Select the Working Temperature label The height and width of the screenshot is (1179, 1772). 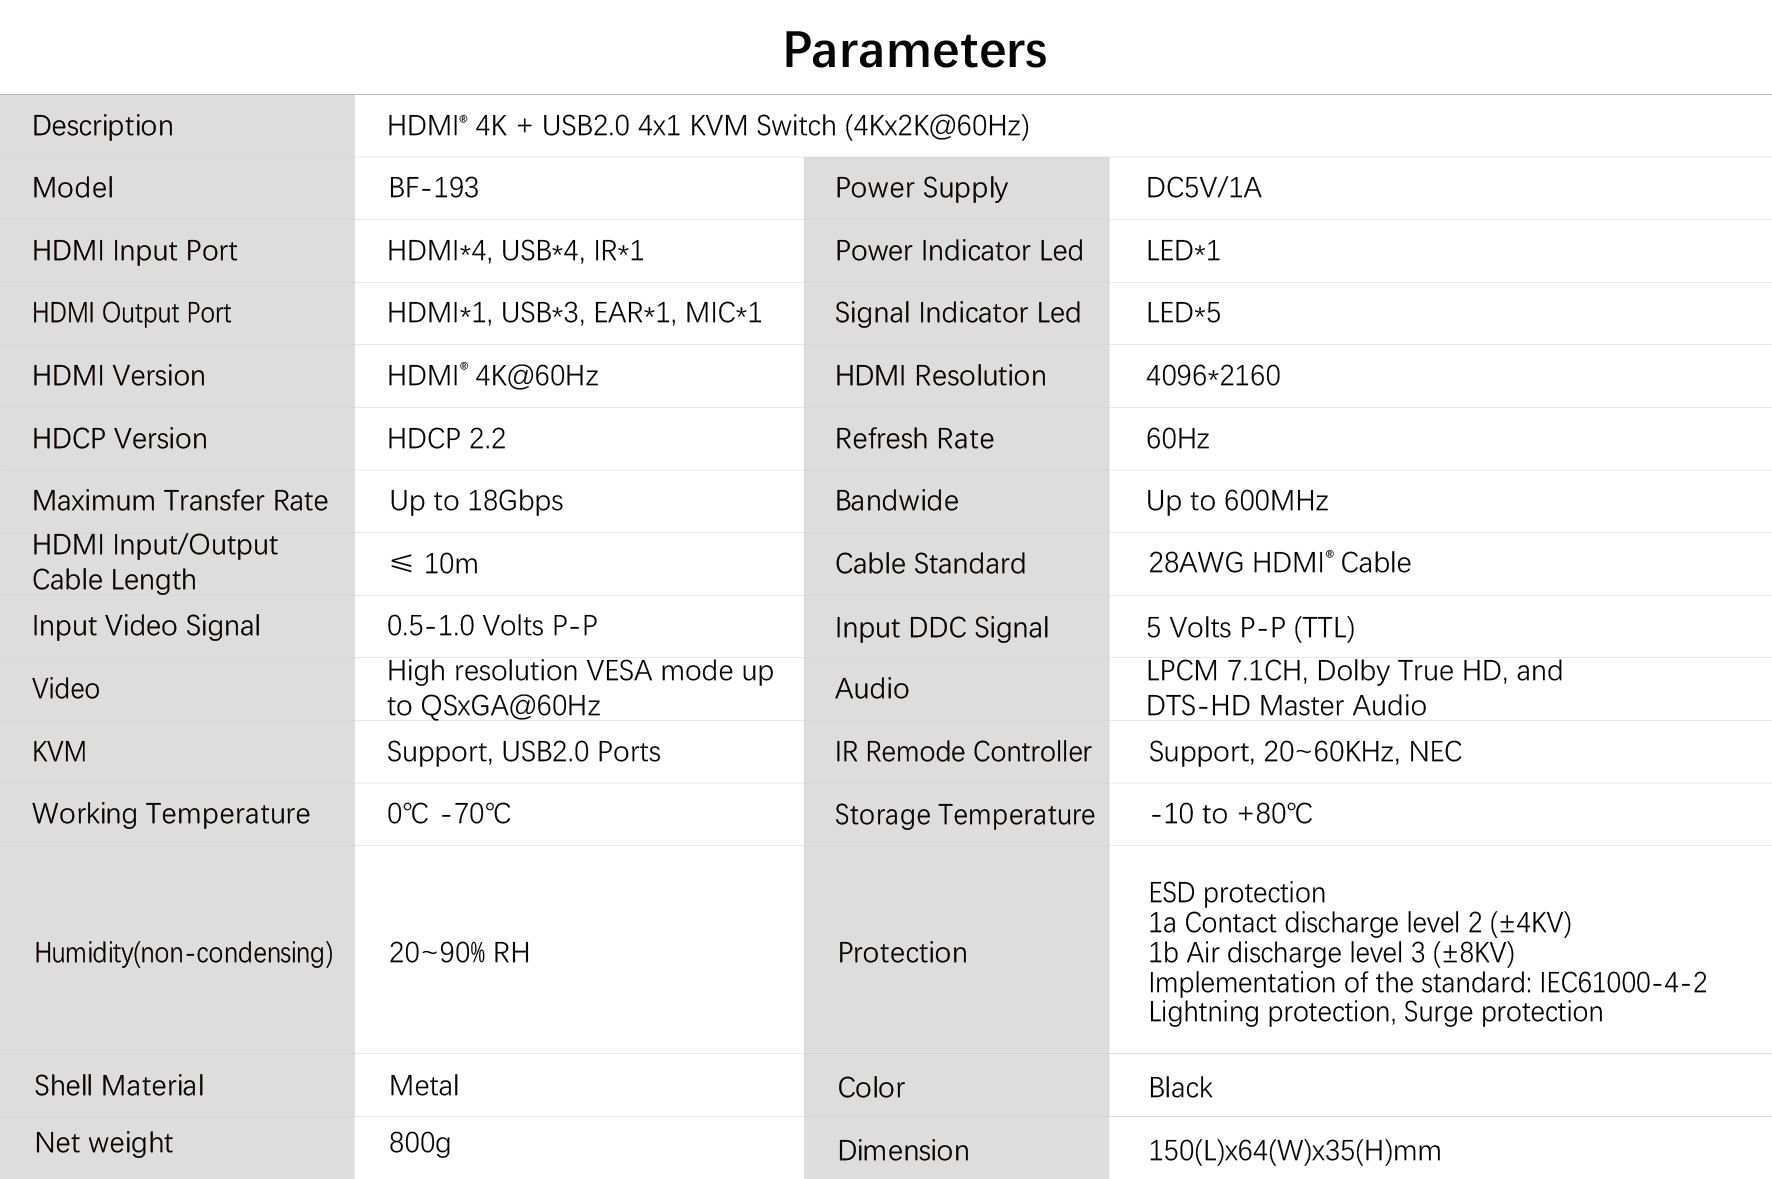tap(171, 814)
